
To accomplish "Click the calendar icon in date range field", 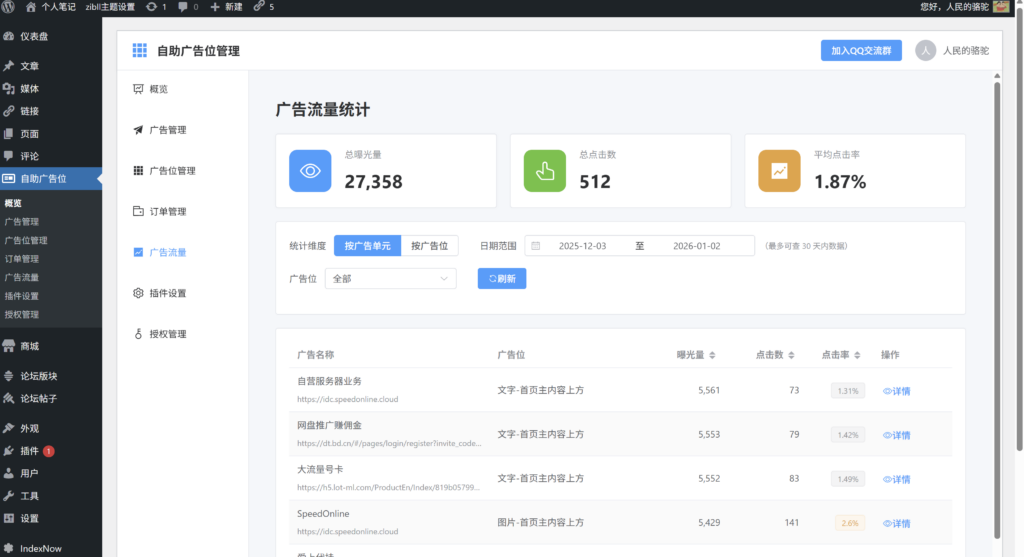I will coord(536,246).
